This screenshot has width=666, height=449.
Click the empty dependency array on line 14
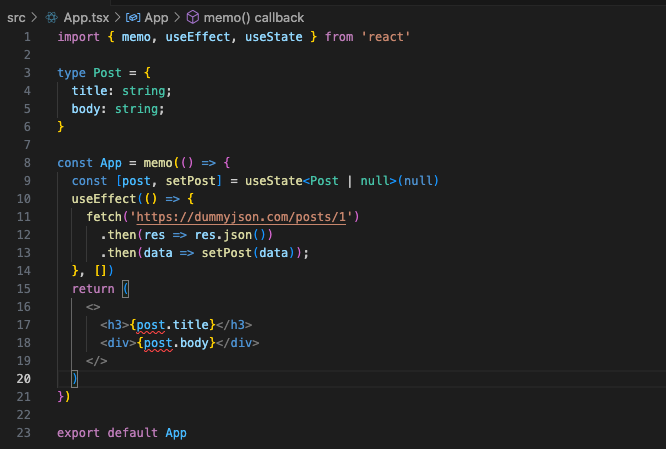pyautogui.click(x=100, y=271)
